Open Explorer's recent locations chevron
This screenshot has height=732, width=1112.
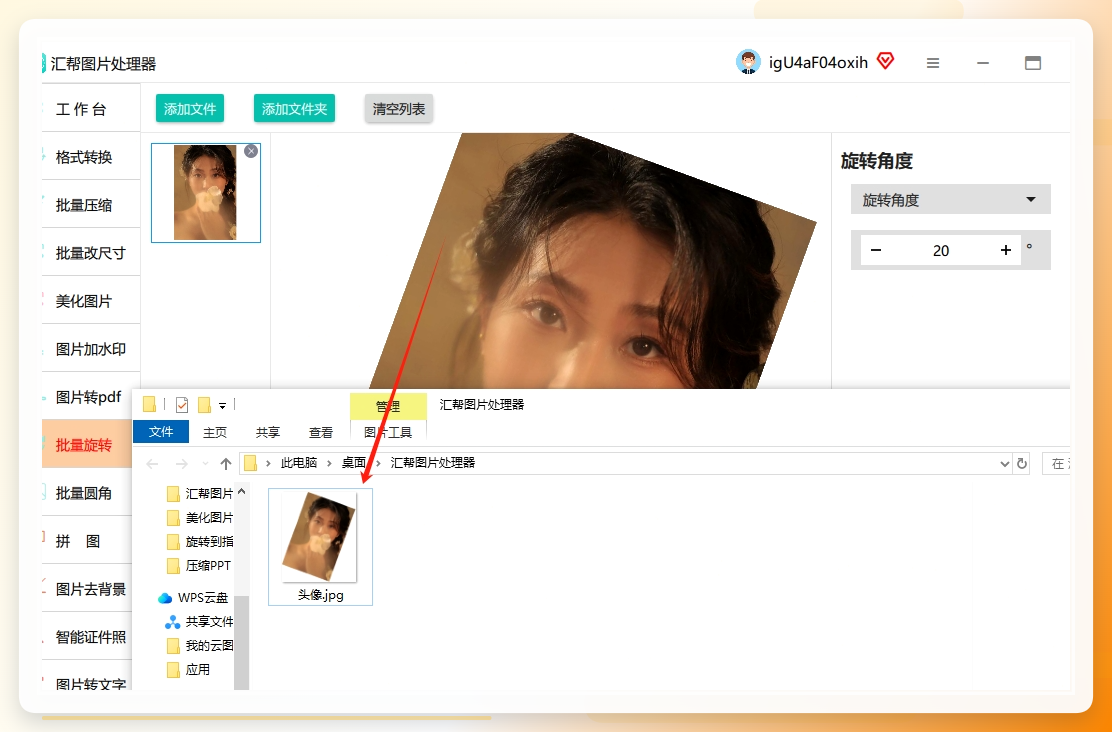(205, 464)
